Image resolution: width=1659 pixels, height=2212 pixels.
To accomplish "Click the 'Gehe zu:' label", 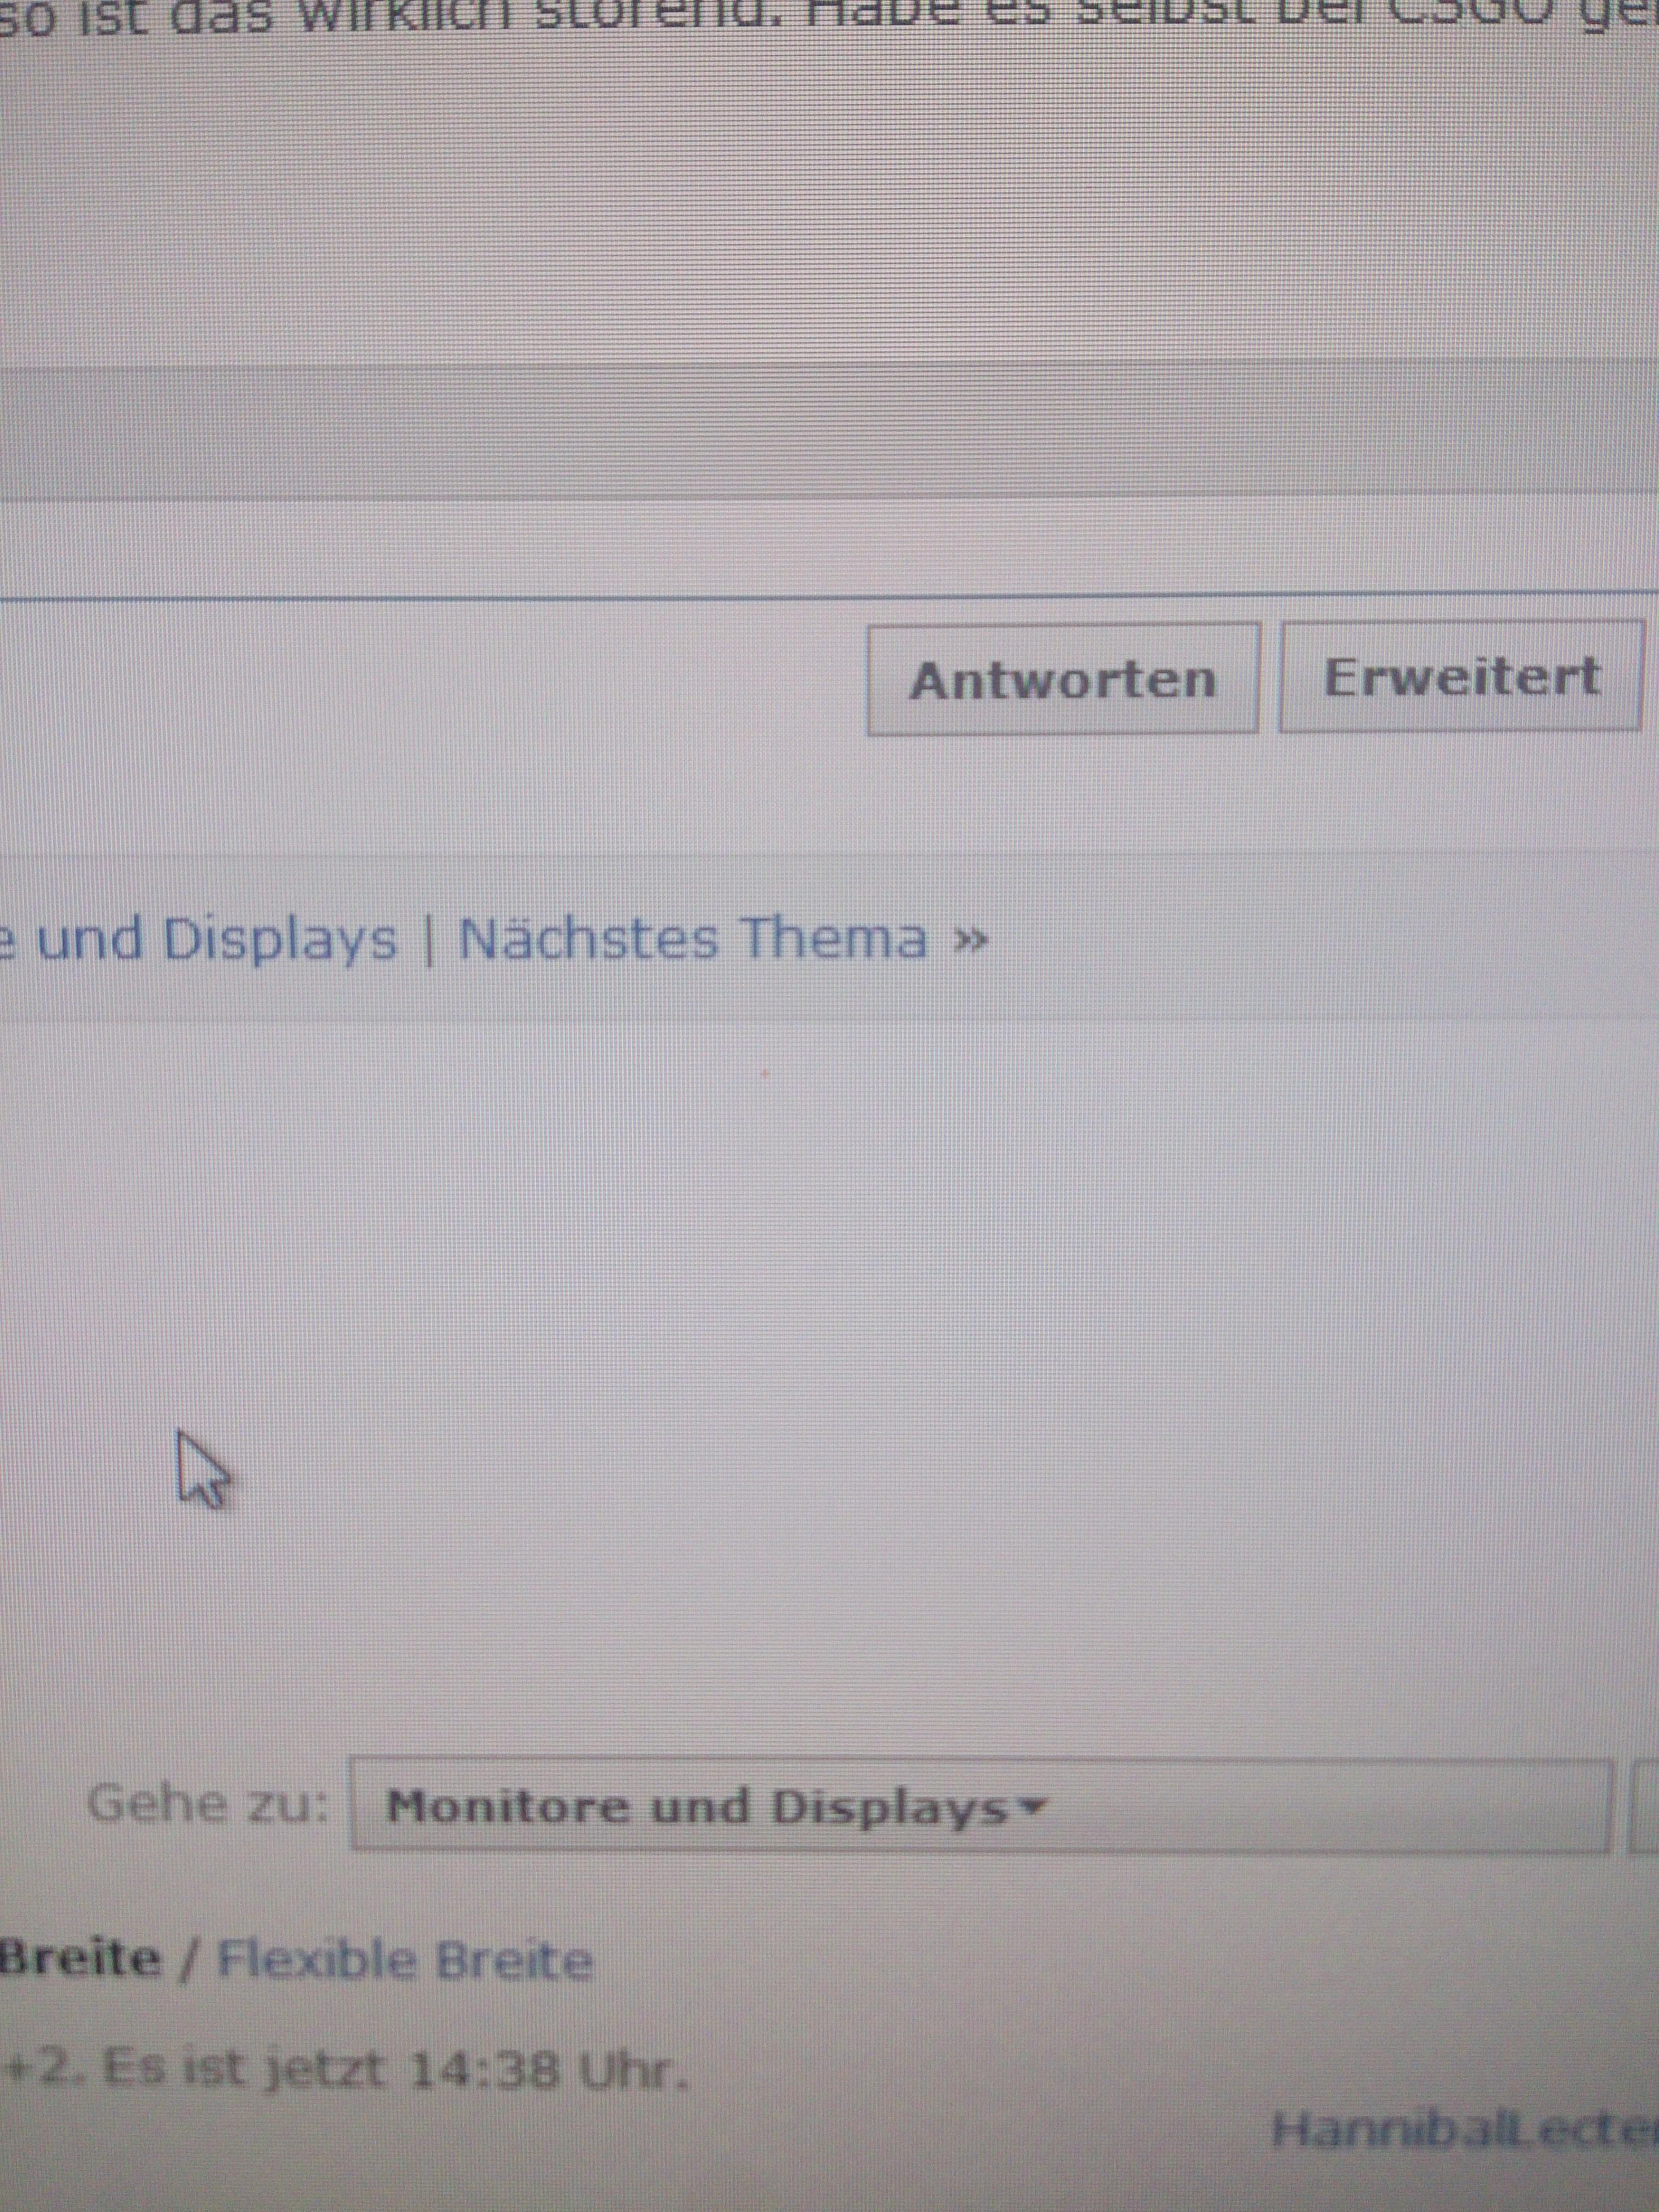I will [207, 1804].
